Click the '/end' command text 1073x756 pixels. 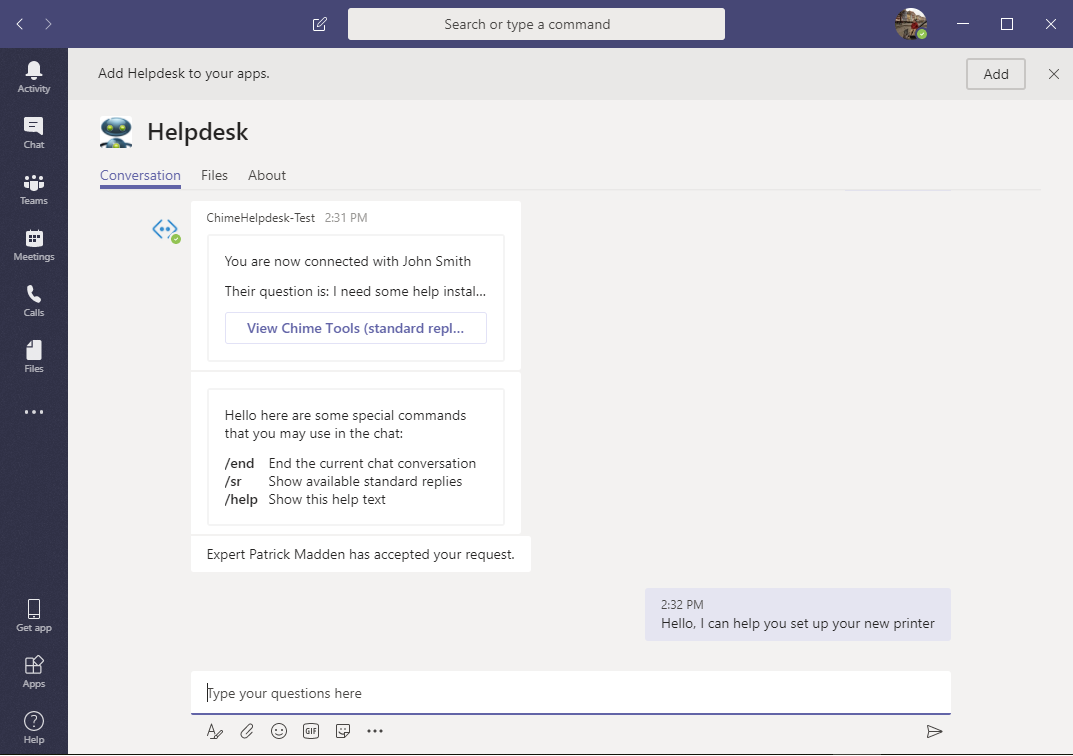point(240,463)
